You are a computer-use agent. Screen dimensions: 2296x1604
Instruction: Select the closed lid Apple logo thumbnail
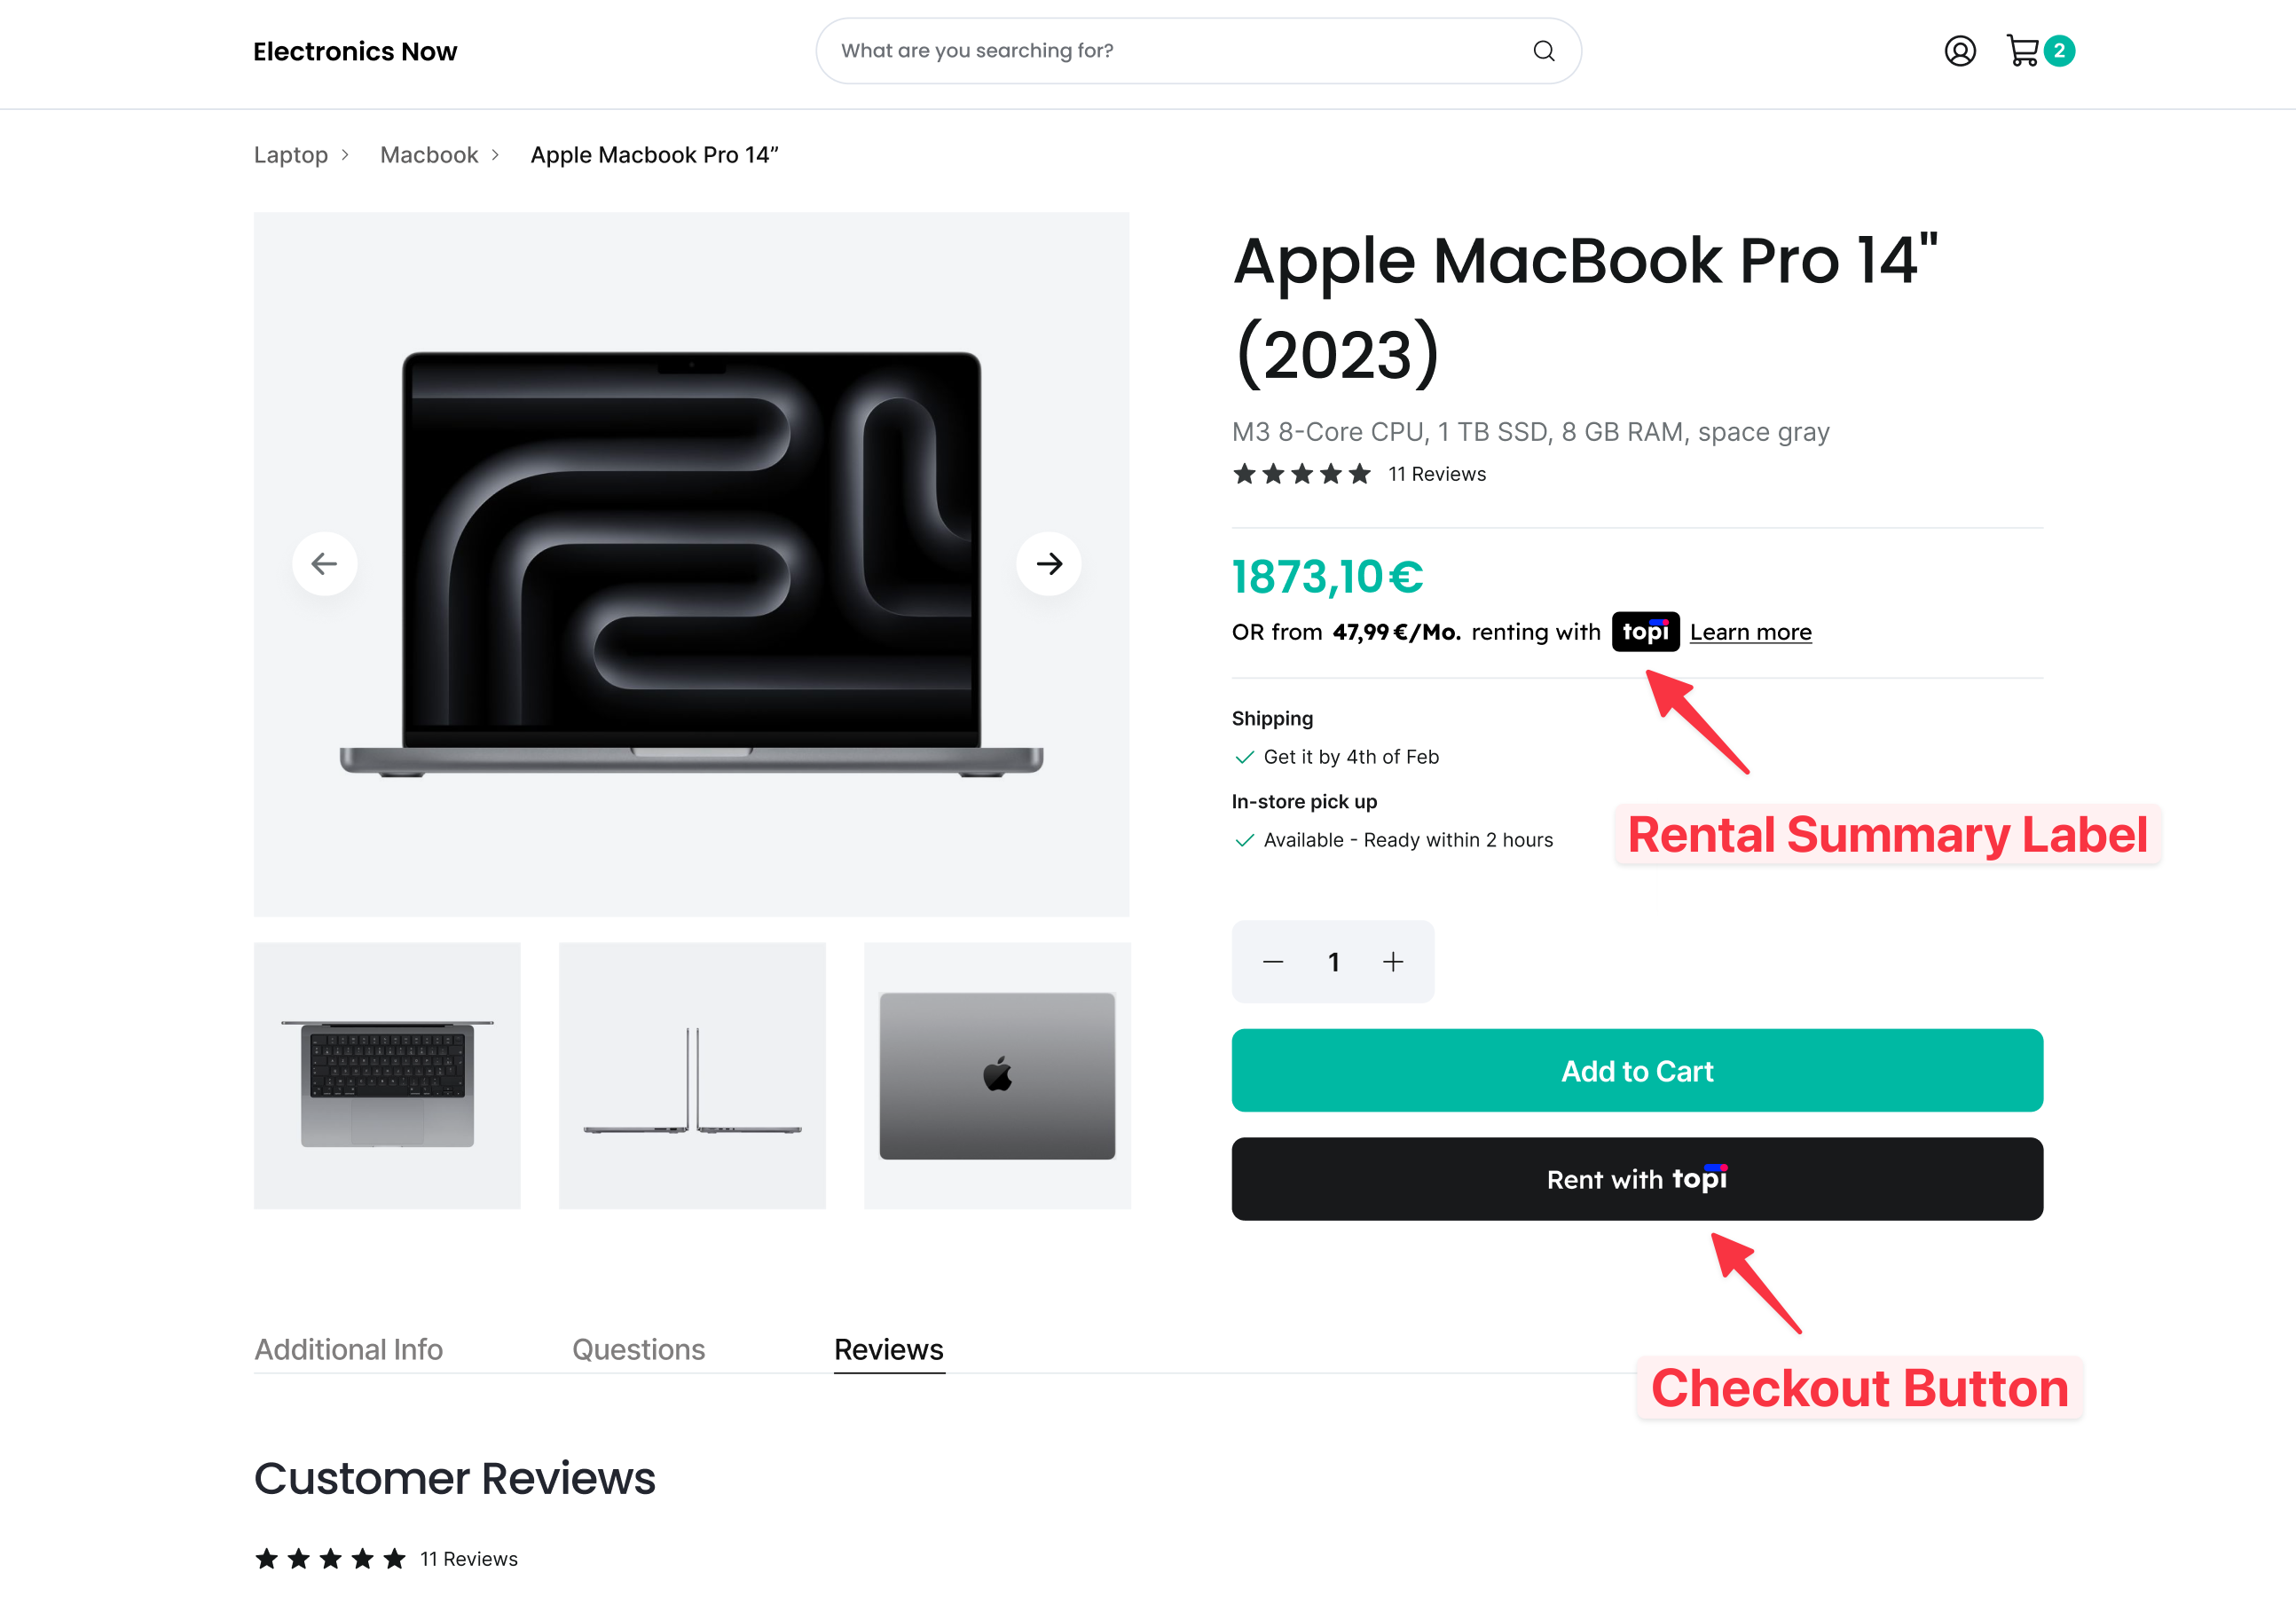pos(997,1076)
